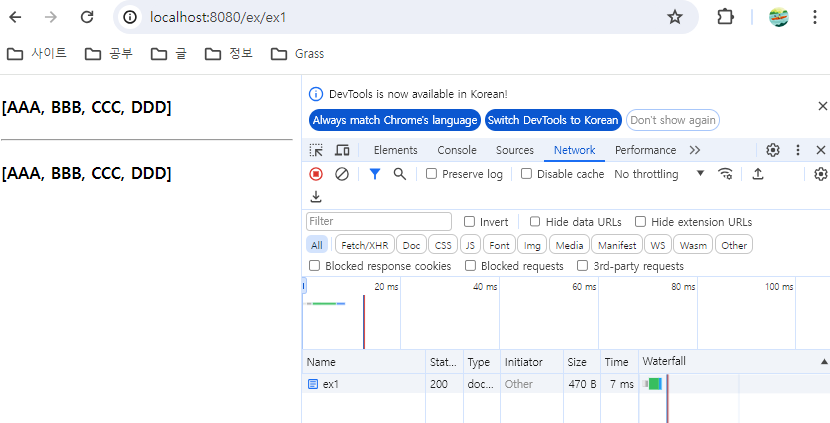The height and width of the screenshot is (423, 830).
Task: Toggle the device toolbar
Action: 342,150
